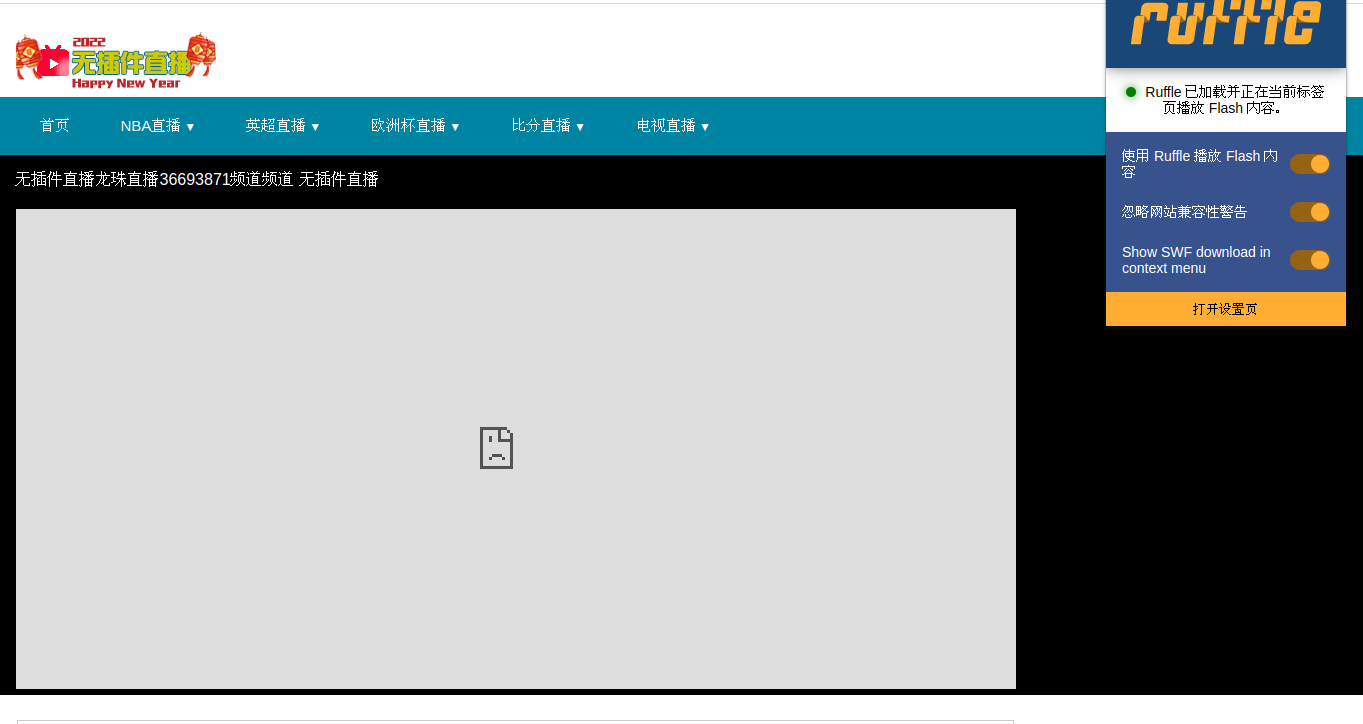Disable Show SWF download in context menu
This screenshot has width=1363, height=724.
[1309, 260]
